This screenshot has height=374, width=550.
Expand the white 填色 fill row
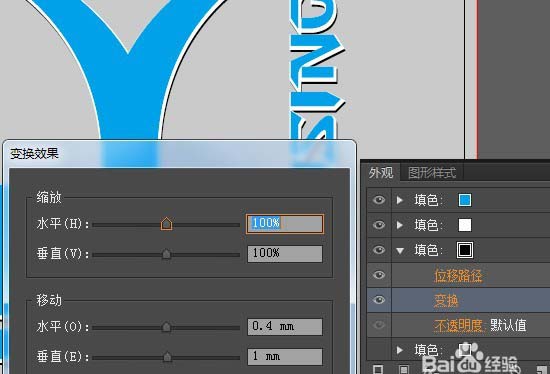[x=400, y=225]
